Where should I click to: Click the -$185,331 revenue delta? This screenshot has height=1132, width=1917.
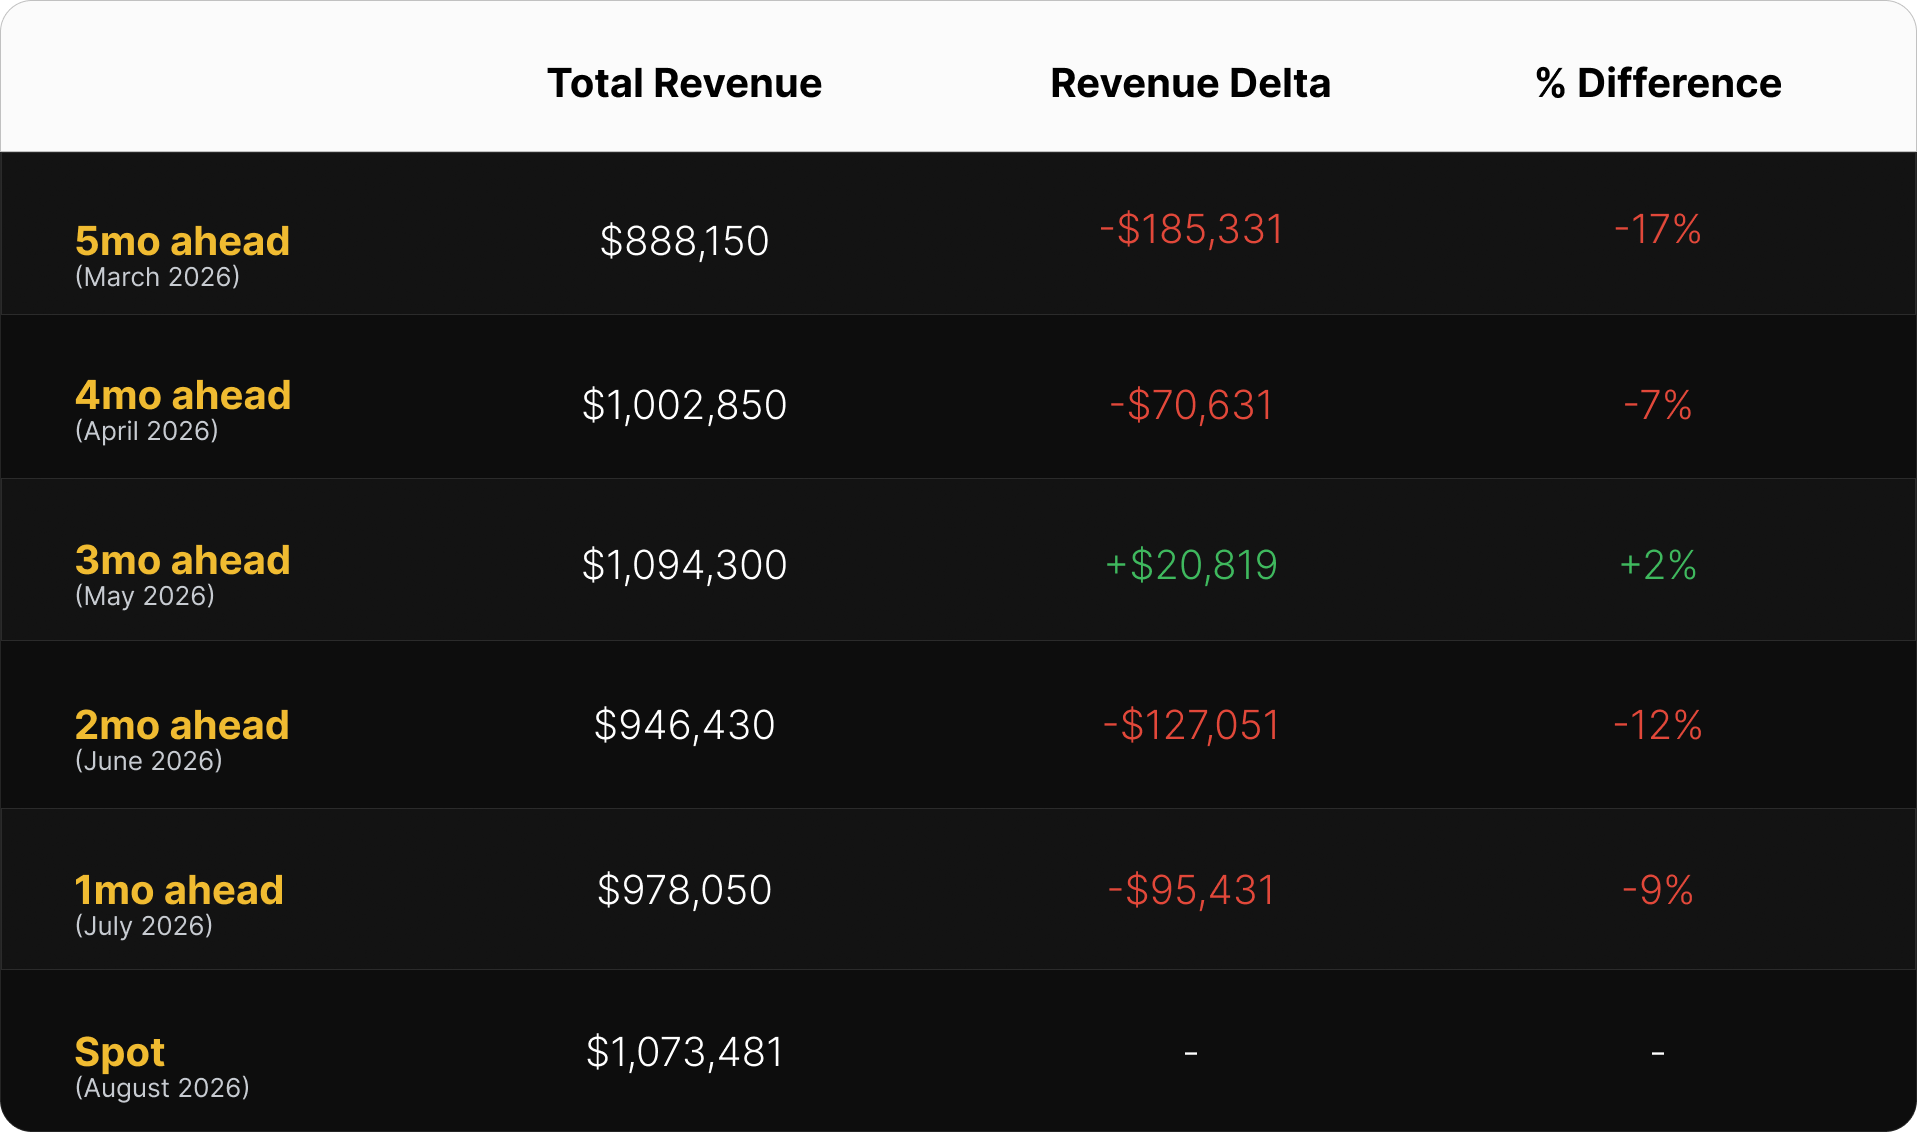coord(1190,229)
